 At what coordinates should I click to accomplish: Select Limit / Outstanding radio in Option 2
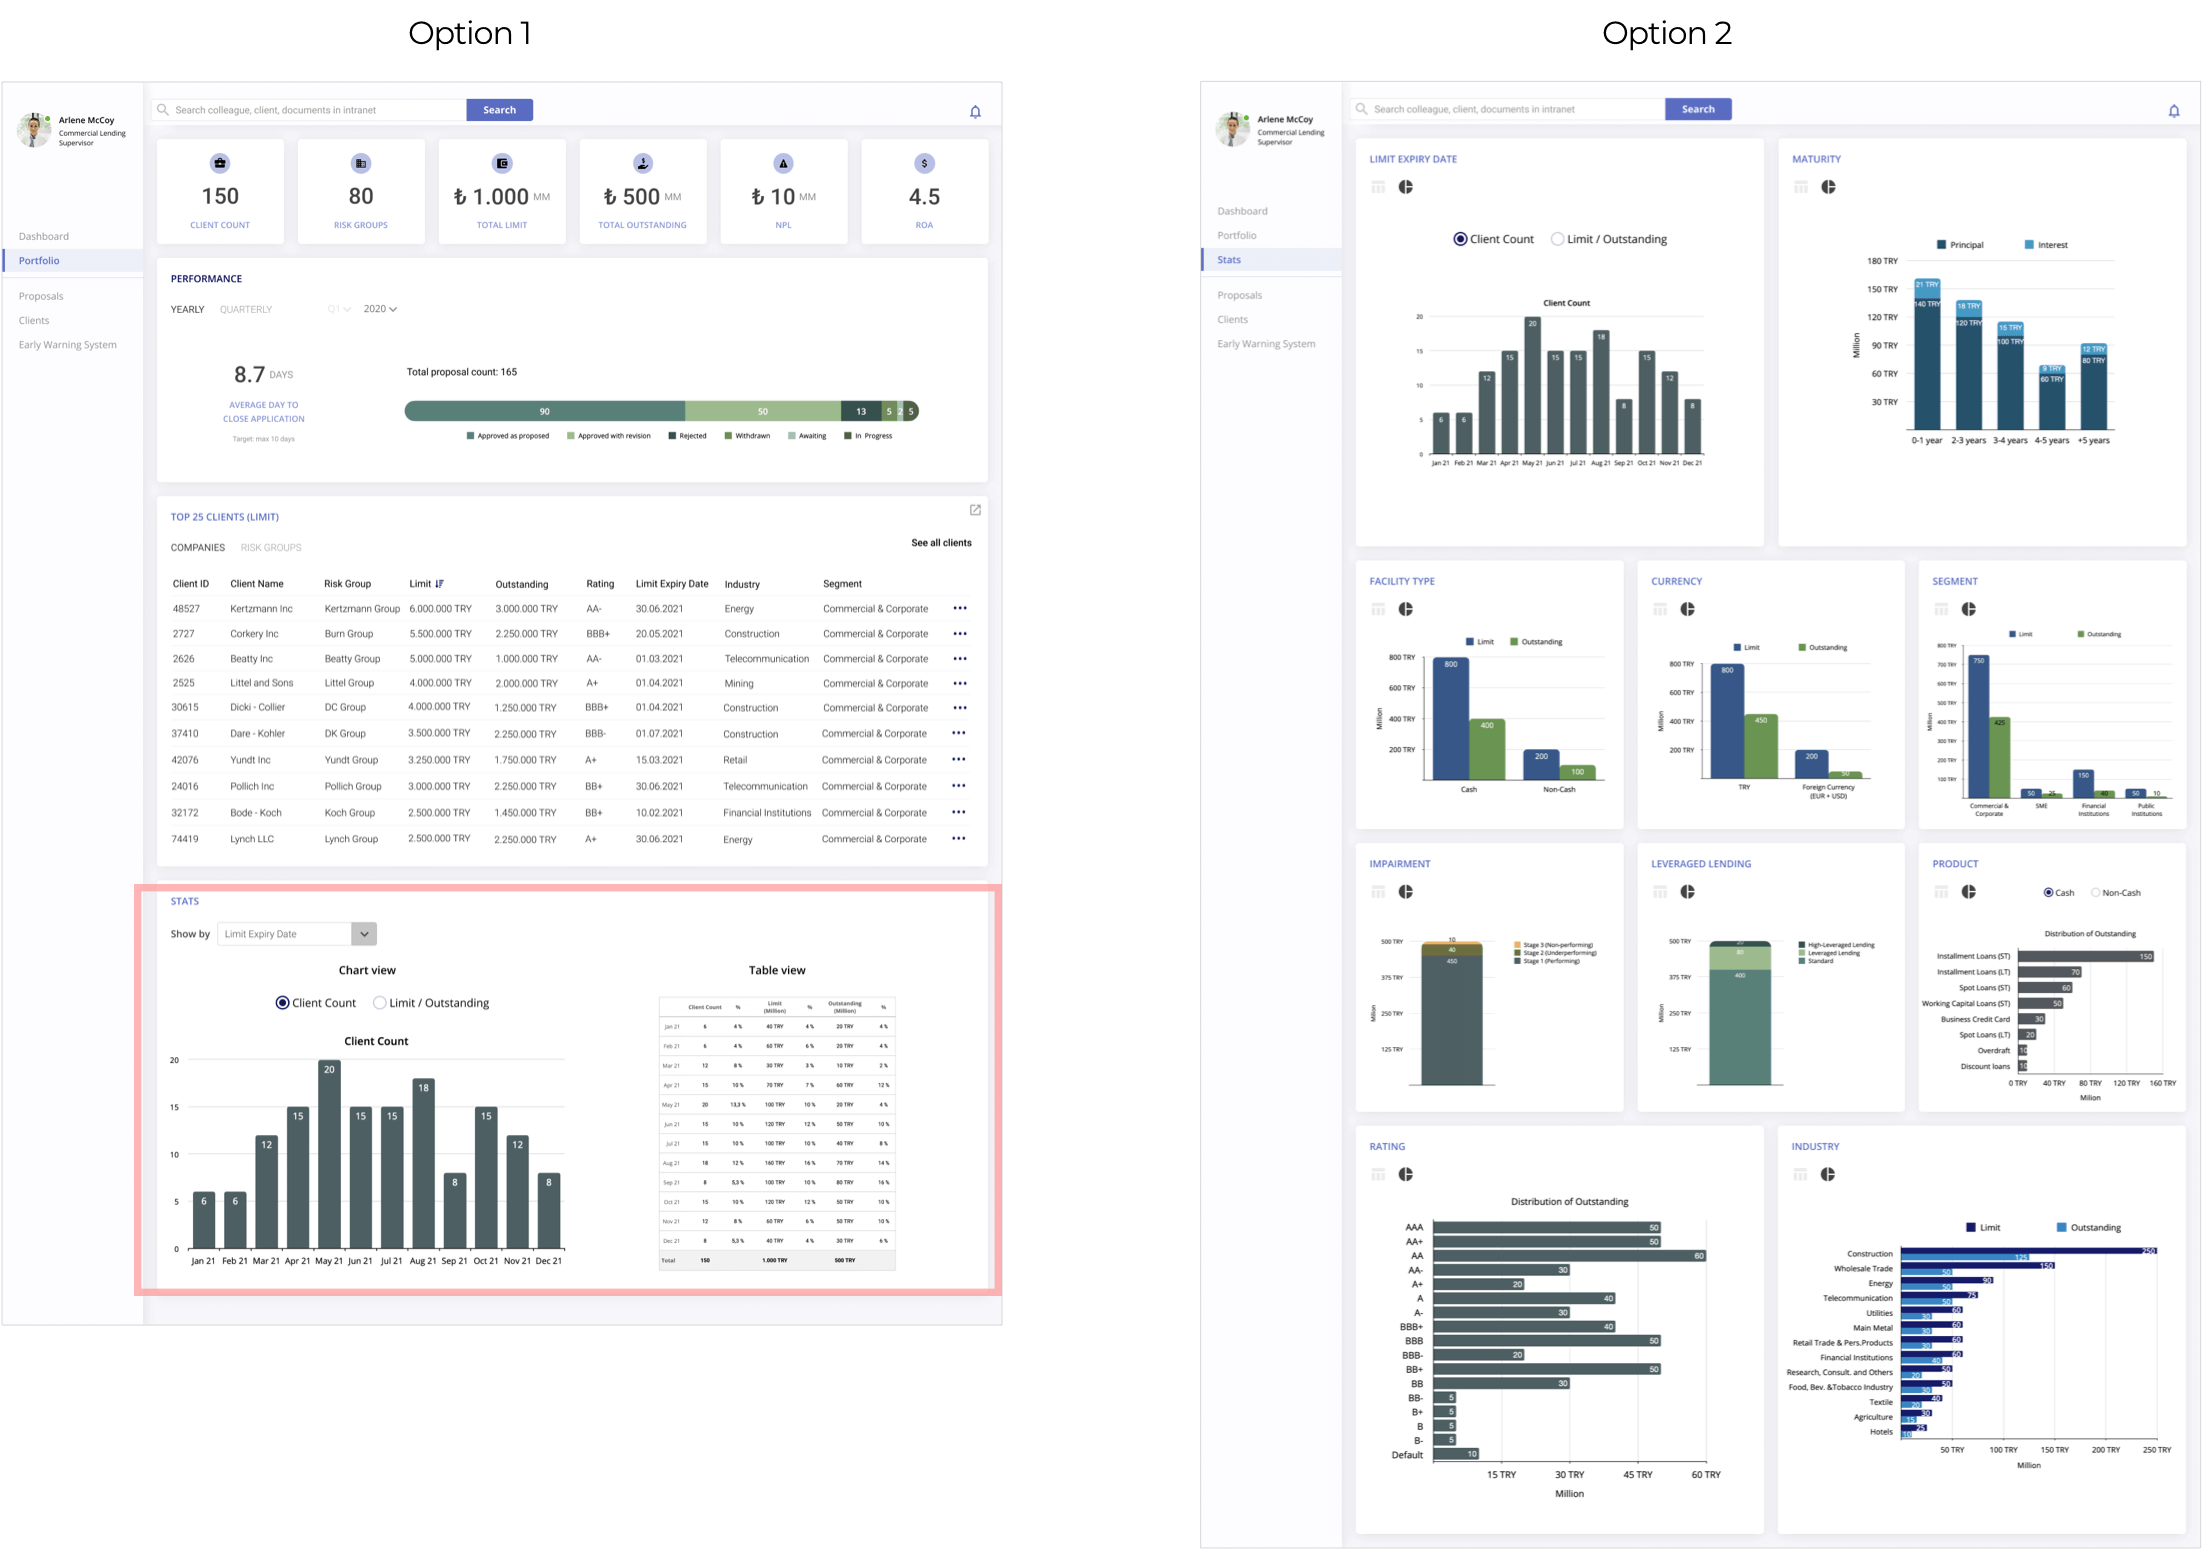(x=1557, y=239)
